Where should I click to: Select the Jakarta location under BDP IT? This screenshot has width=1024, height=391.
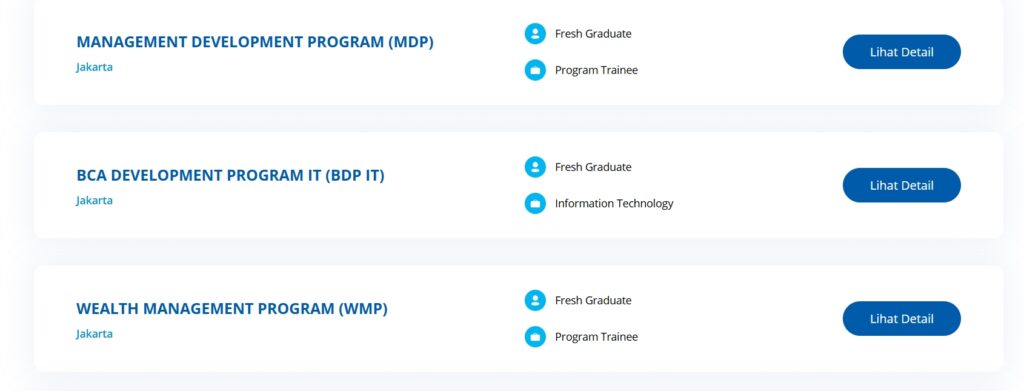pos(94,200)
